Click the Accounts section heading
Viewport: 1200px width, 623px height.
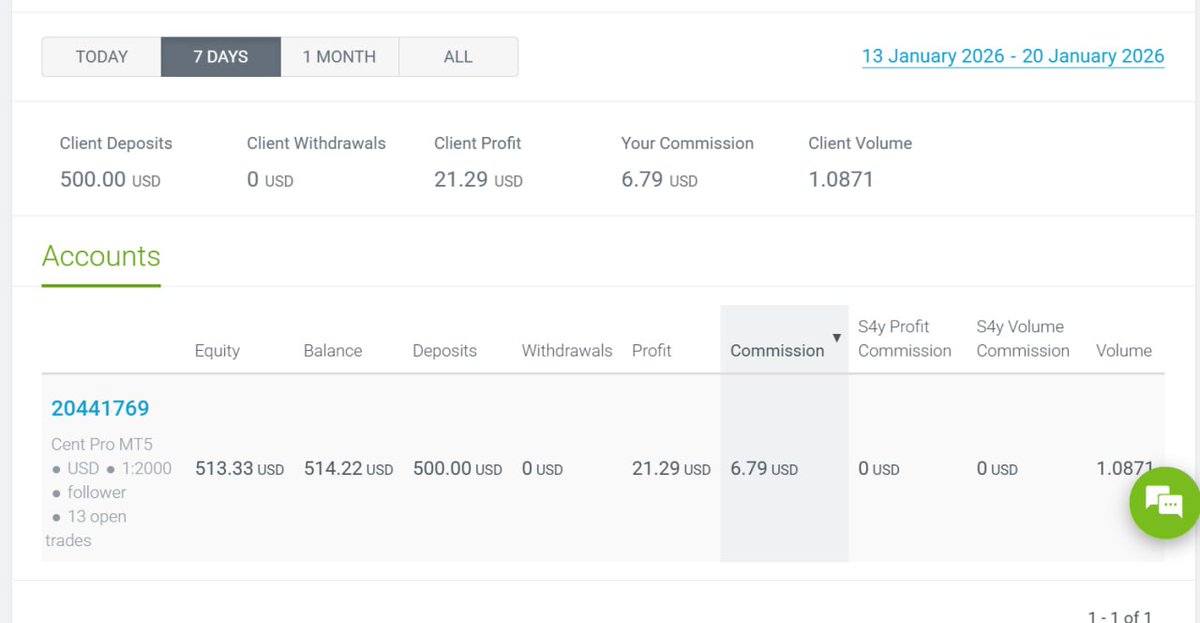(101, 256)
